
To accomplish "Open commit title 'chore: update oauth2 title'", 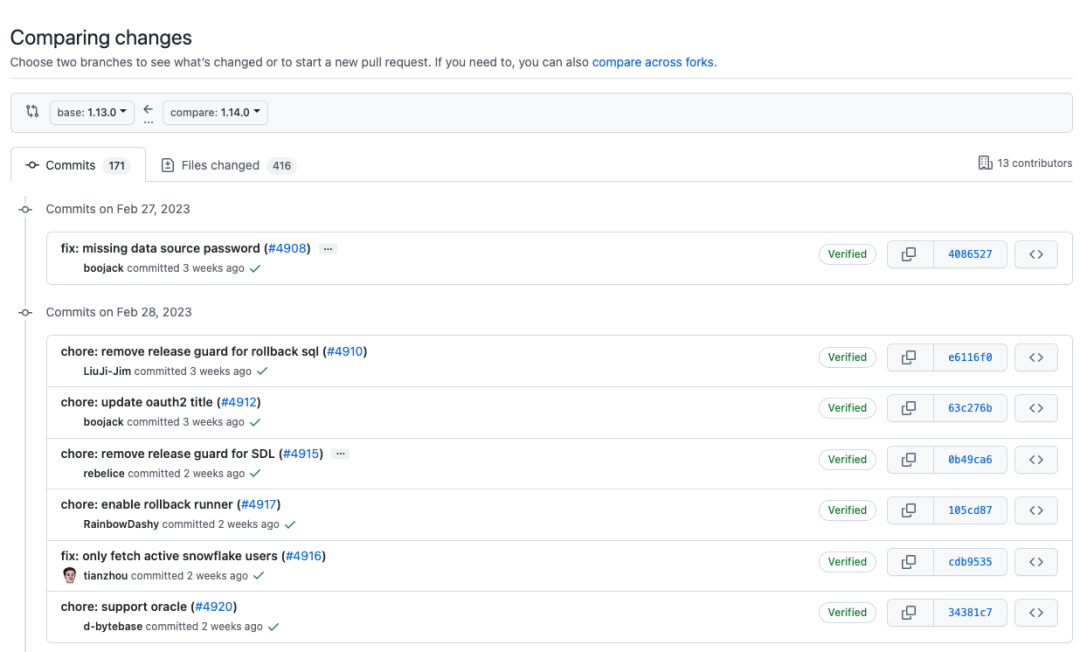I will [136, 402].
